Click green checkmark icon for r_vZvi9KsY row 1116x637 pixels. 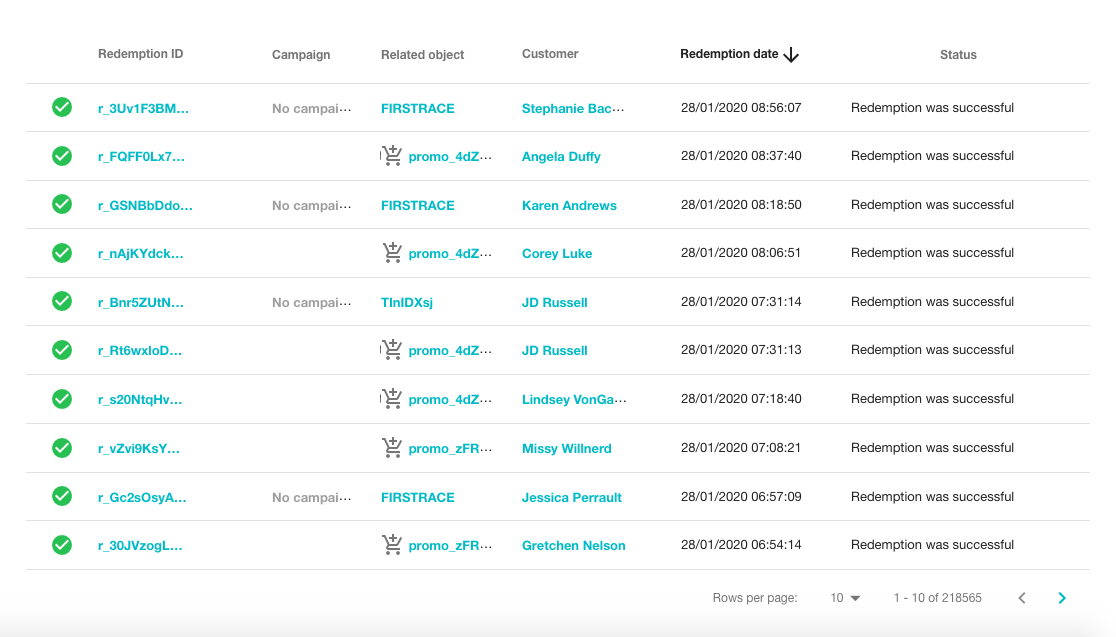pos(62,448)
